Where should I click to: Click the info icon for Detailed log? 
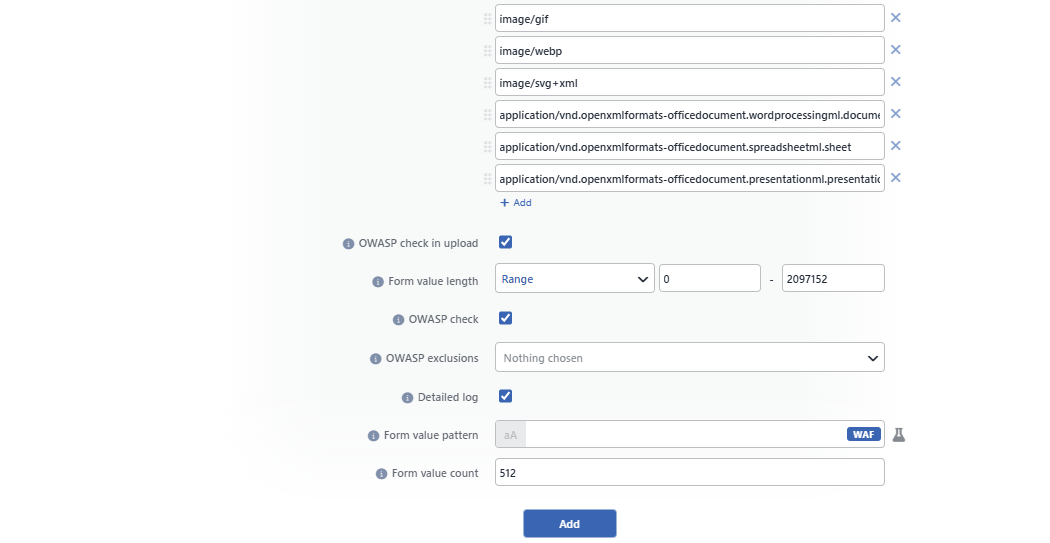coord(407,398)
